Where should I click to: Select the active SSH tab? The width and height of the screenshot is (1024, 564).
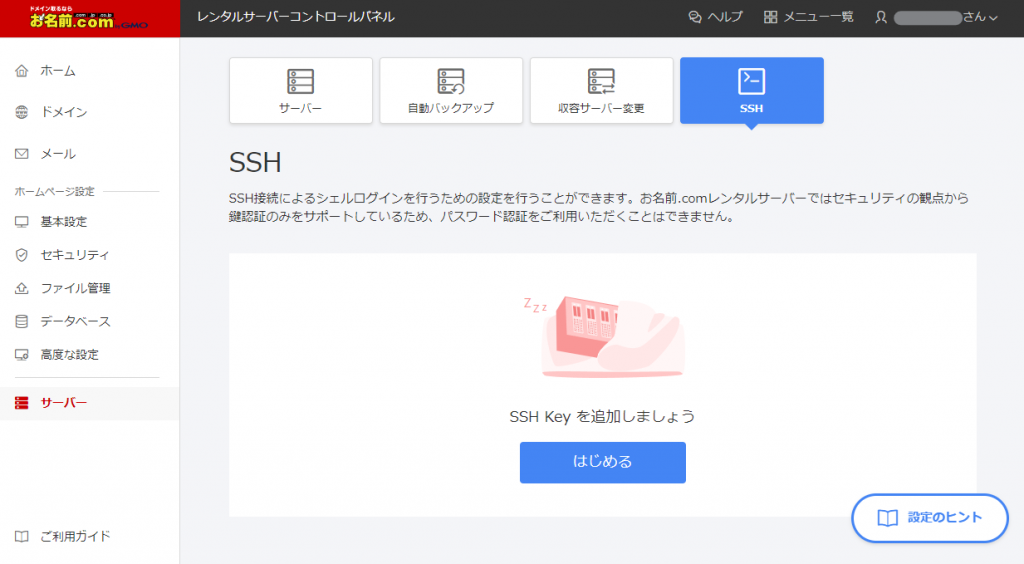pos(751,90)
